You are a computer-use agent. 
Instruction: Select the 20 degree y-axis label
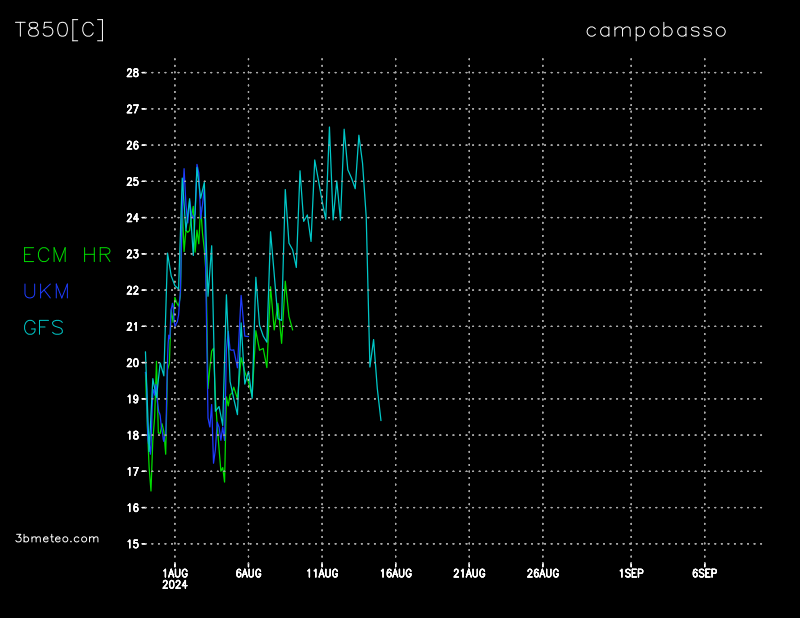(x=132, y=363)
